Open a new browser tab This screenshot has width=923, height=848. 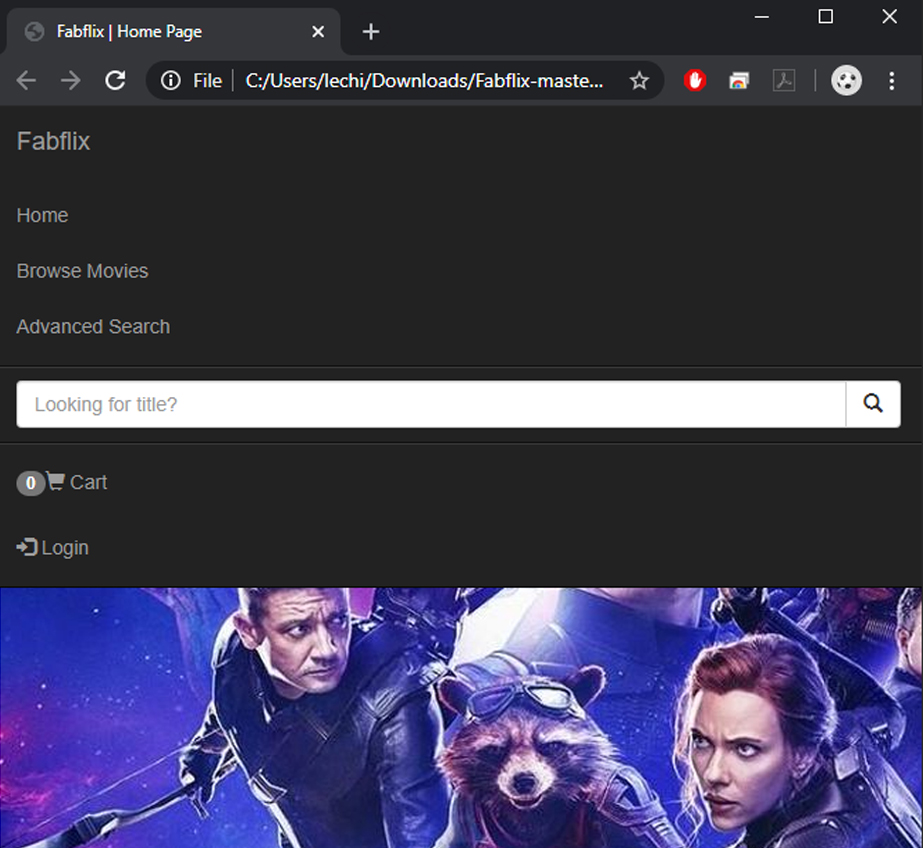tap(371, 32)
